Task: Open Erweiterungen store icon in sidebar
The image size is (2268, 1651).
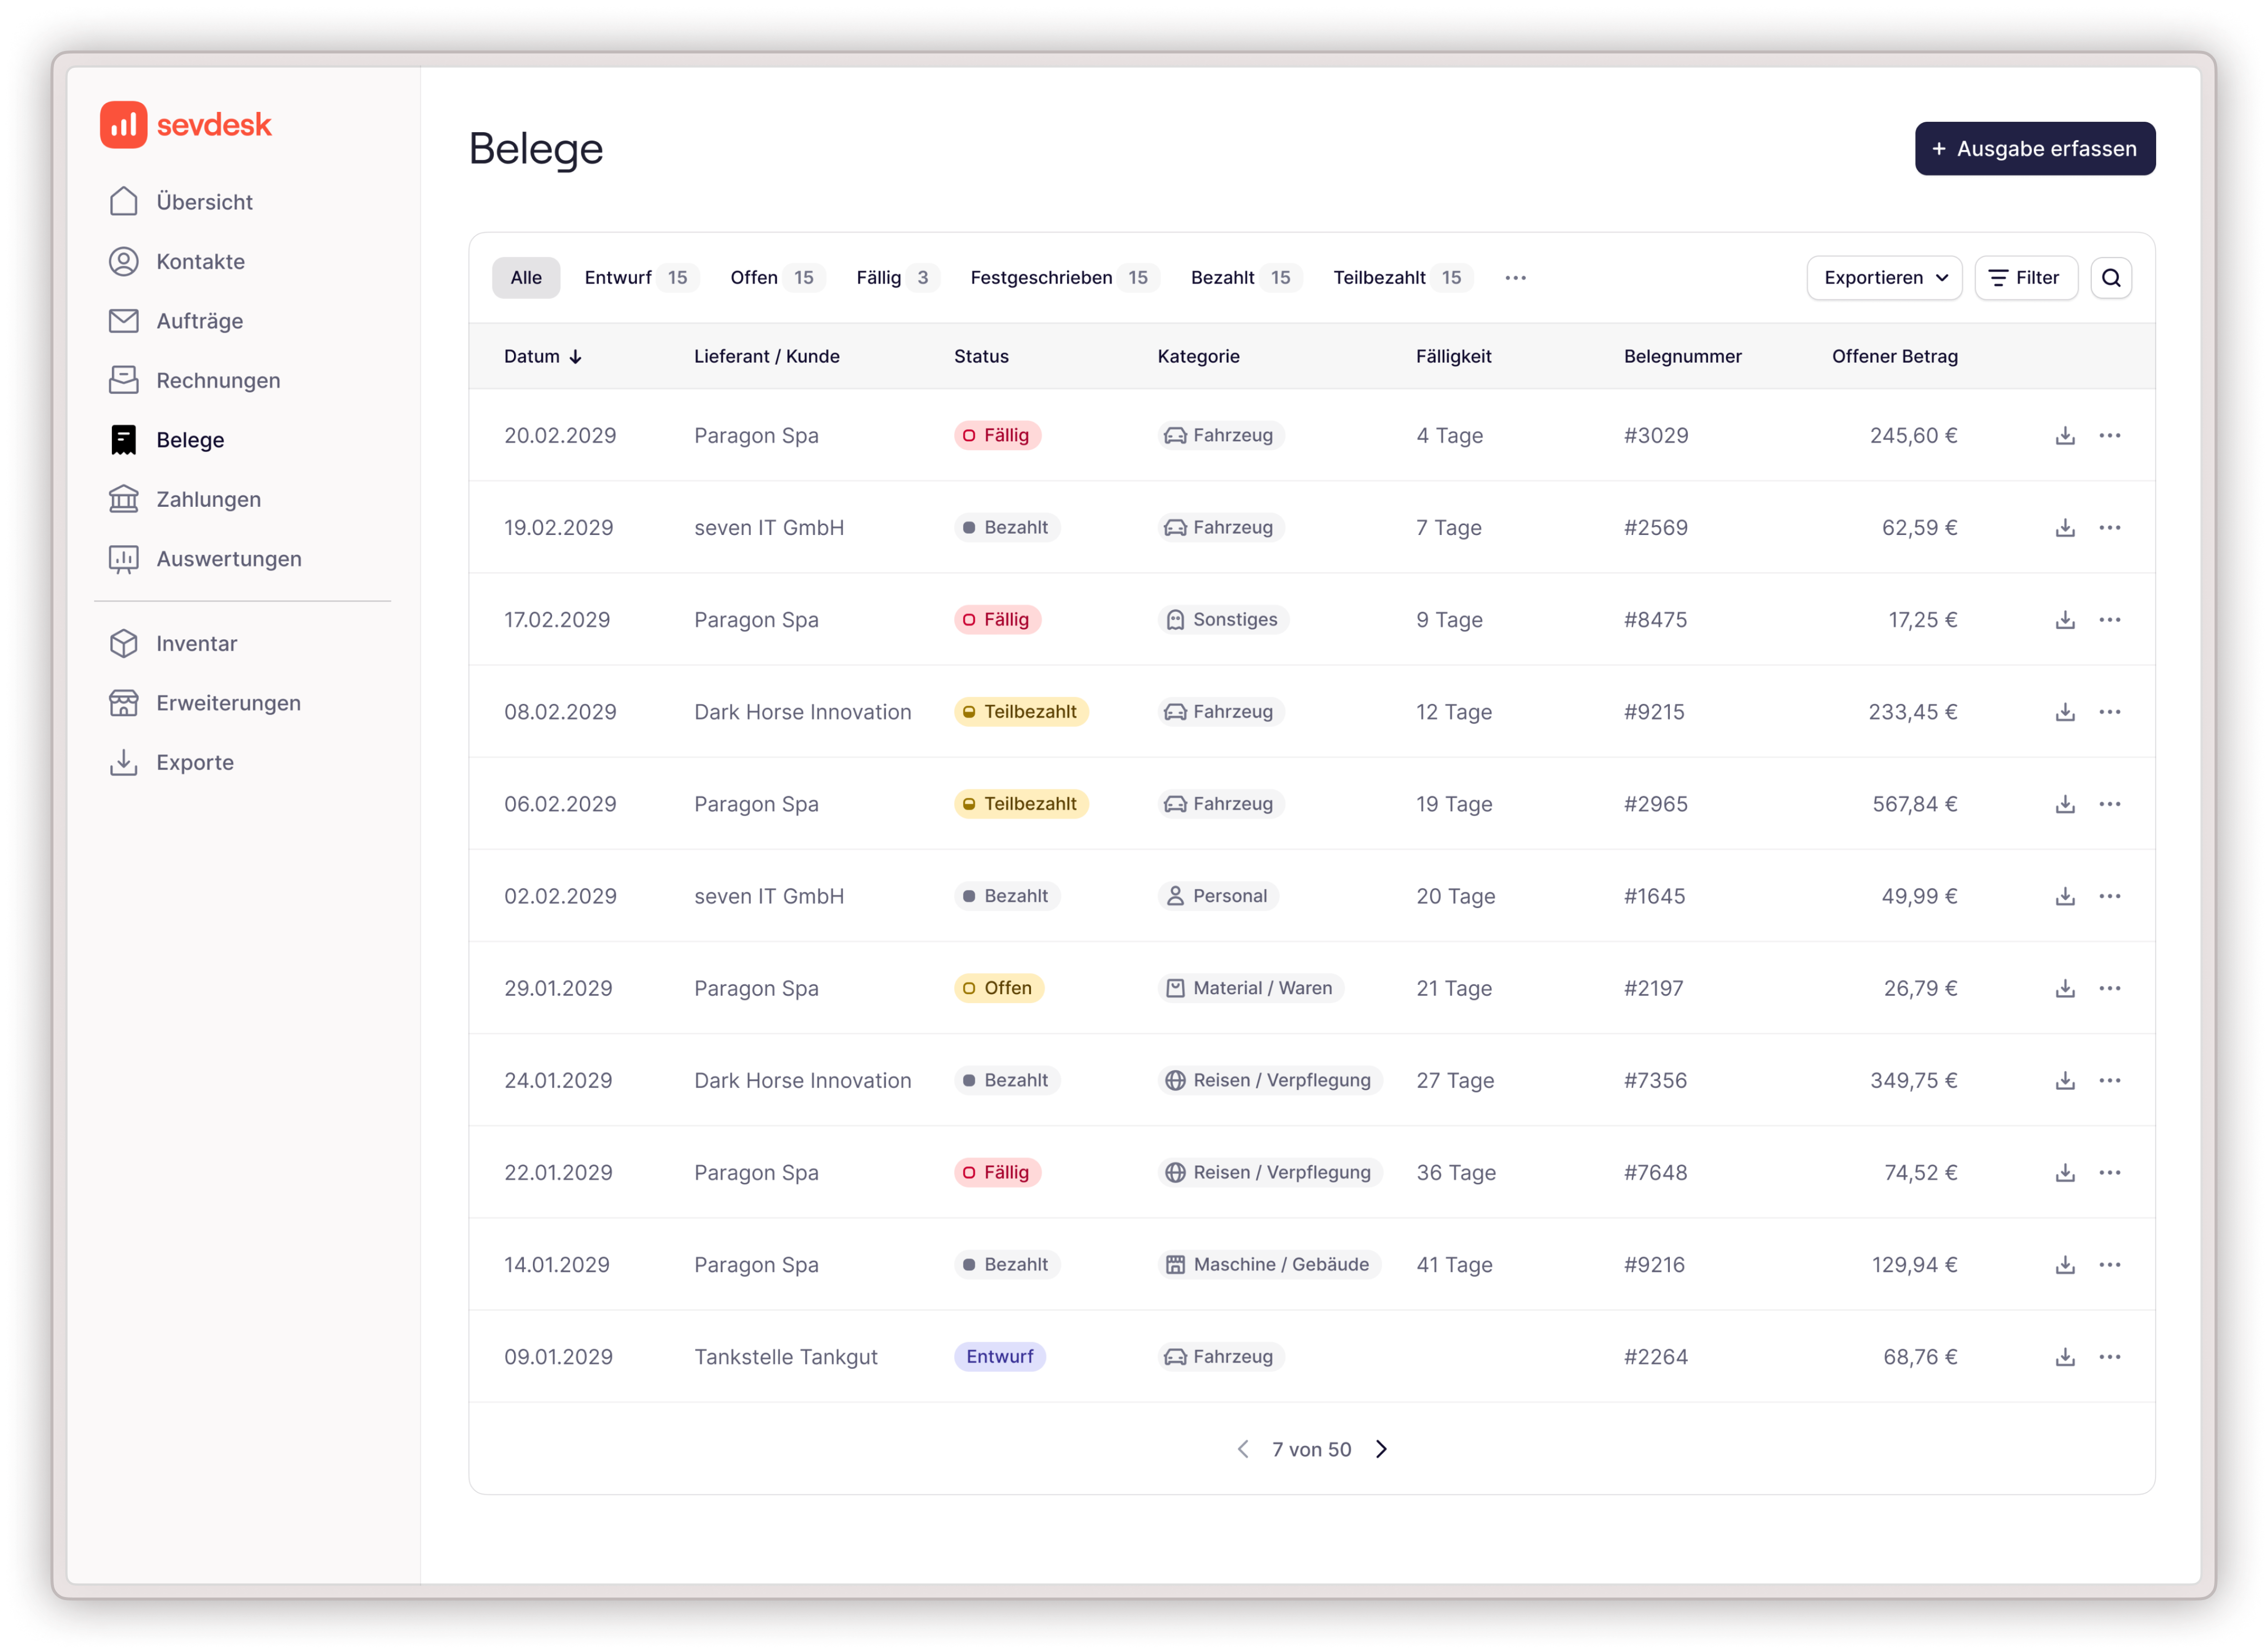Action: point(124,703)
